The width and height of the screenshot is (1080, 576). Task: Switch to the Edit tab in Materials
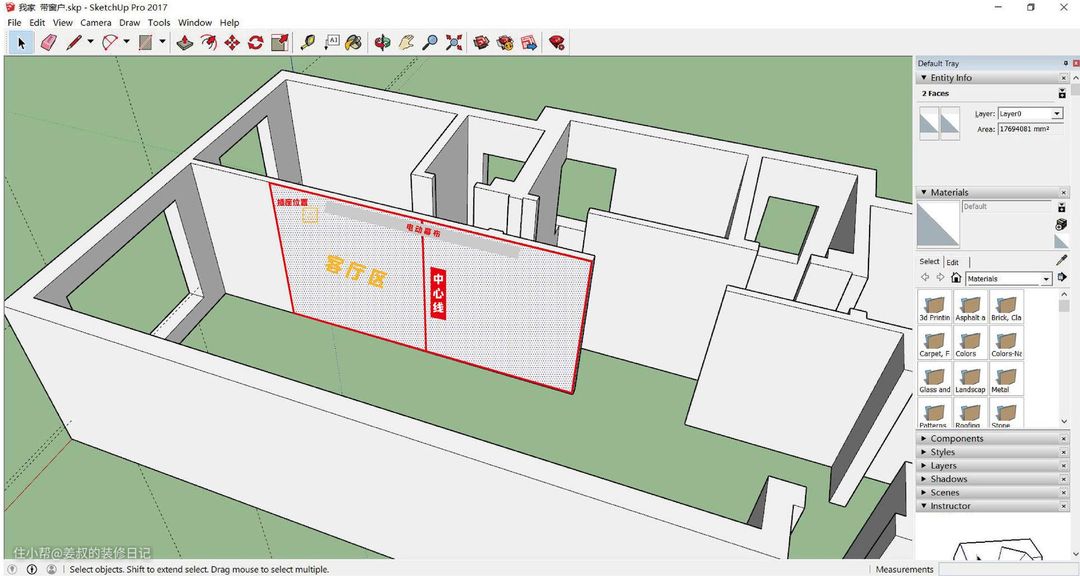point(953,262)
